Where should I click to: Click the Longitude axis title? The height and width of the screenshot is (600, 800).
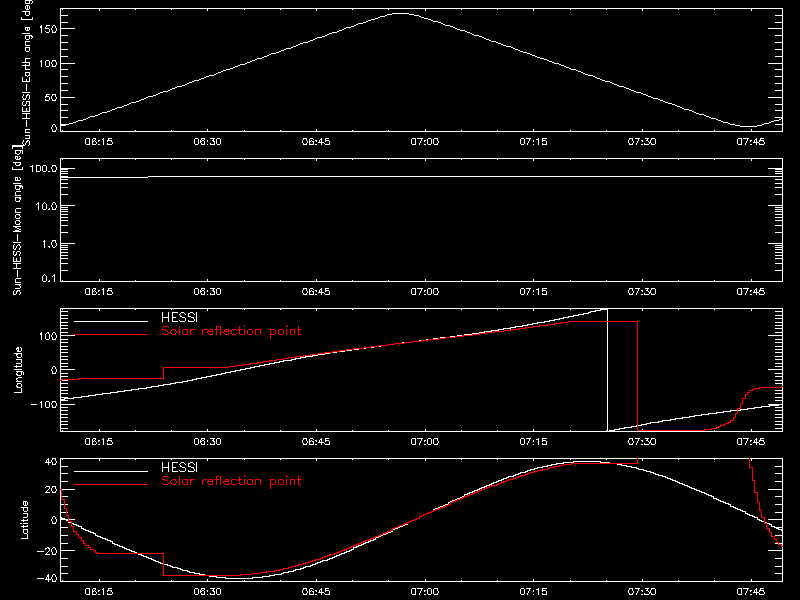[x=18, y=370]
